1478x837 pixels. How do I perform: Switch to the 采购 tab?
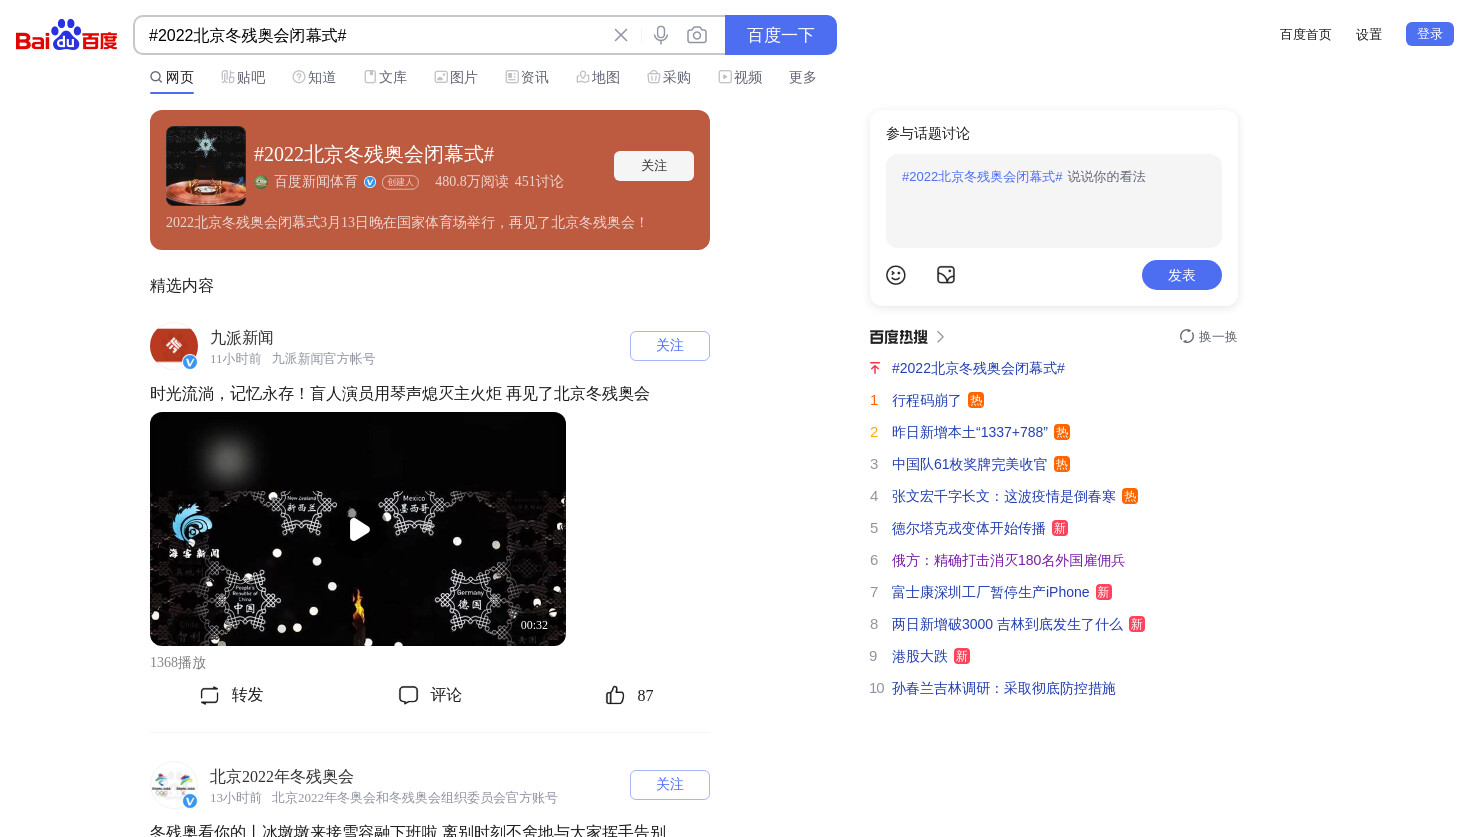(669, 77)
